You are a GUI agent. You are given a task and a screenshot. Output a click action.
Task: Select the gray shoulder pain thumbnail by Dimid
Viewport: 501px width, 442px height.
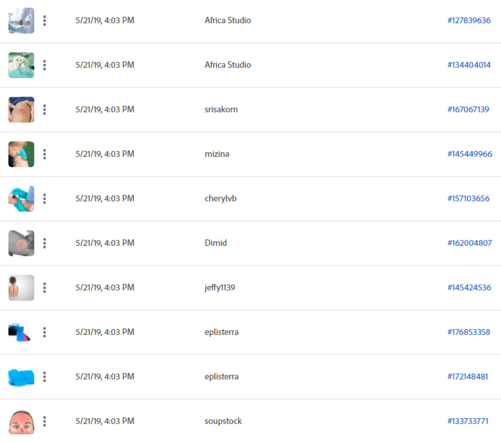pos(21,243)
